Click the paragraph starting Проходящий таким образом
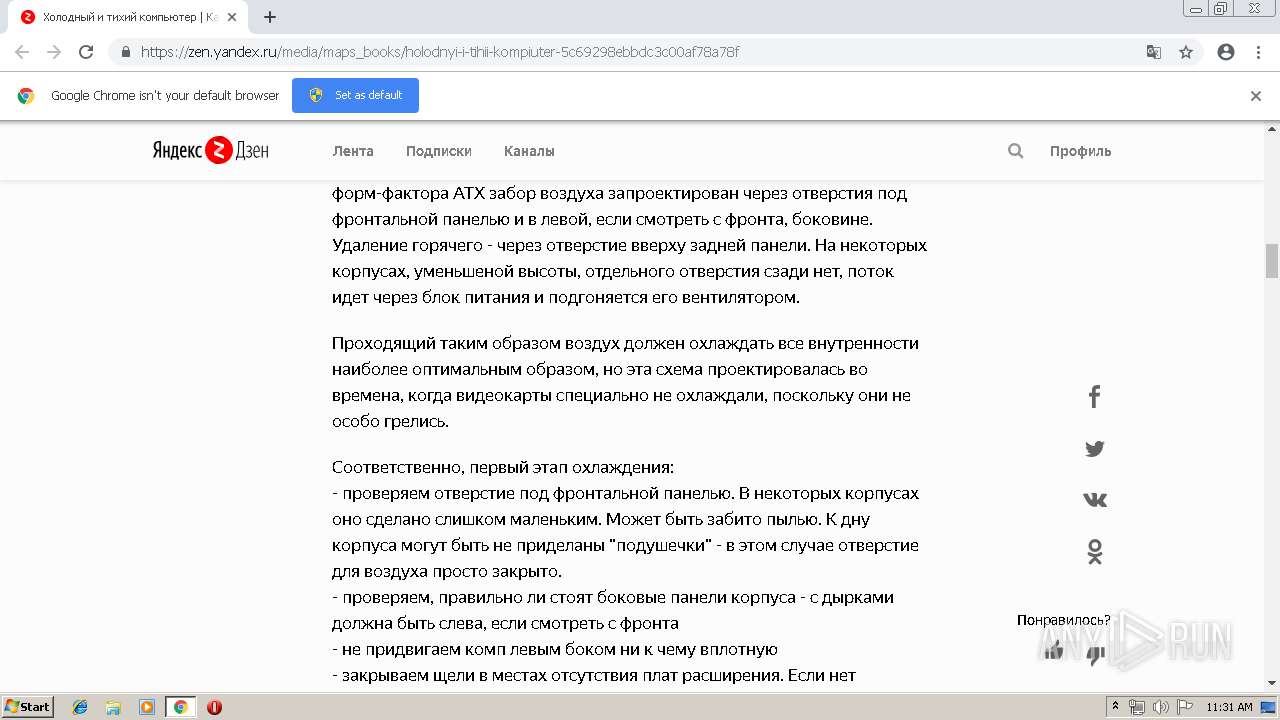 pos(625,382)
